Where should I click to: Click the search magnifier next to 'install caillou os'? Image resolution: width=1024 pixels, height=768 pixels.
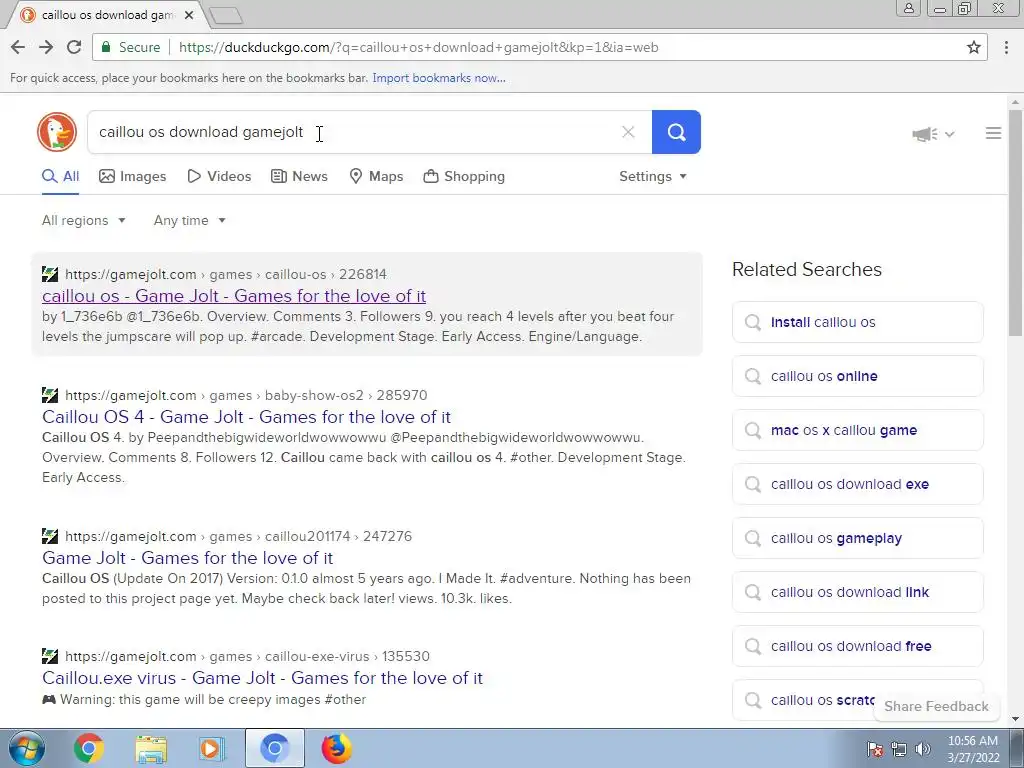pyautogui.click(x=753, y=322)
